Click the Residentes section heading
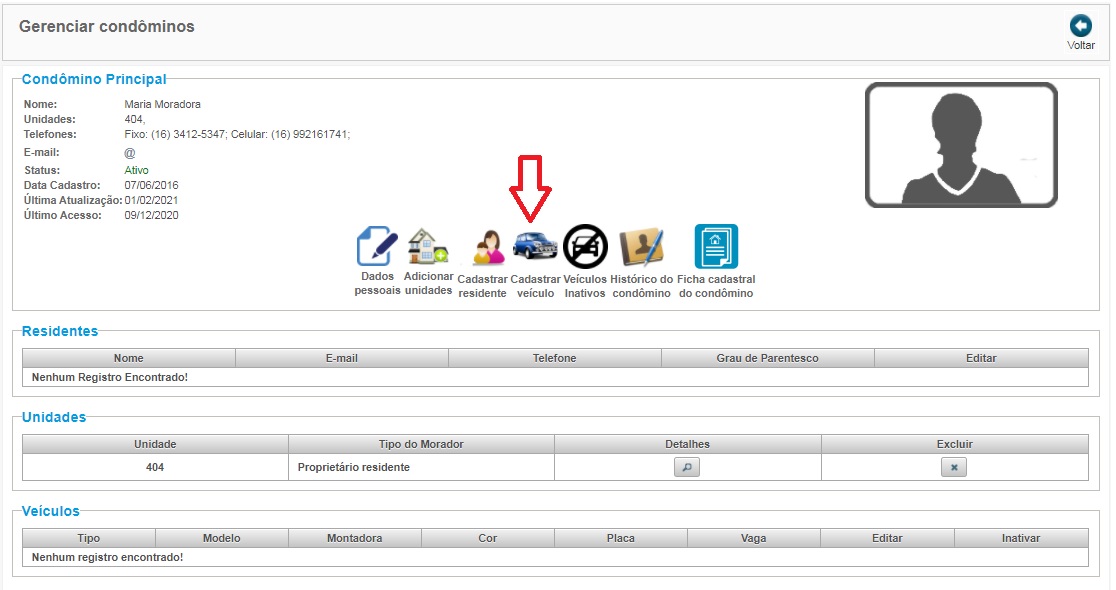This screenshot has height=590, width=1116. point(60,331)
